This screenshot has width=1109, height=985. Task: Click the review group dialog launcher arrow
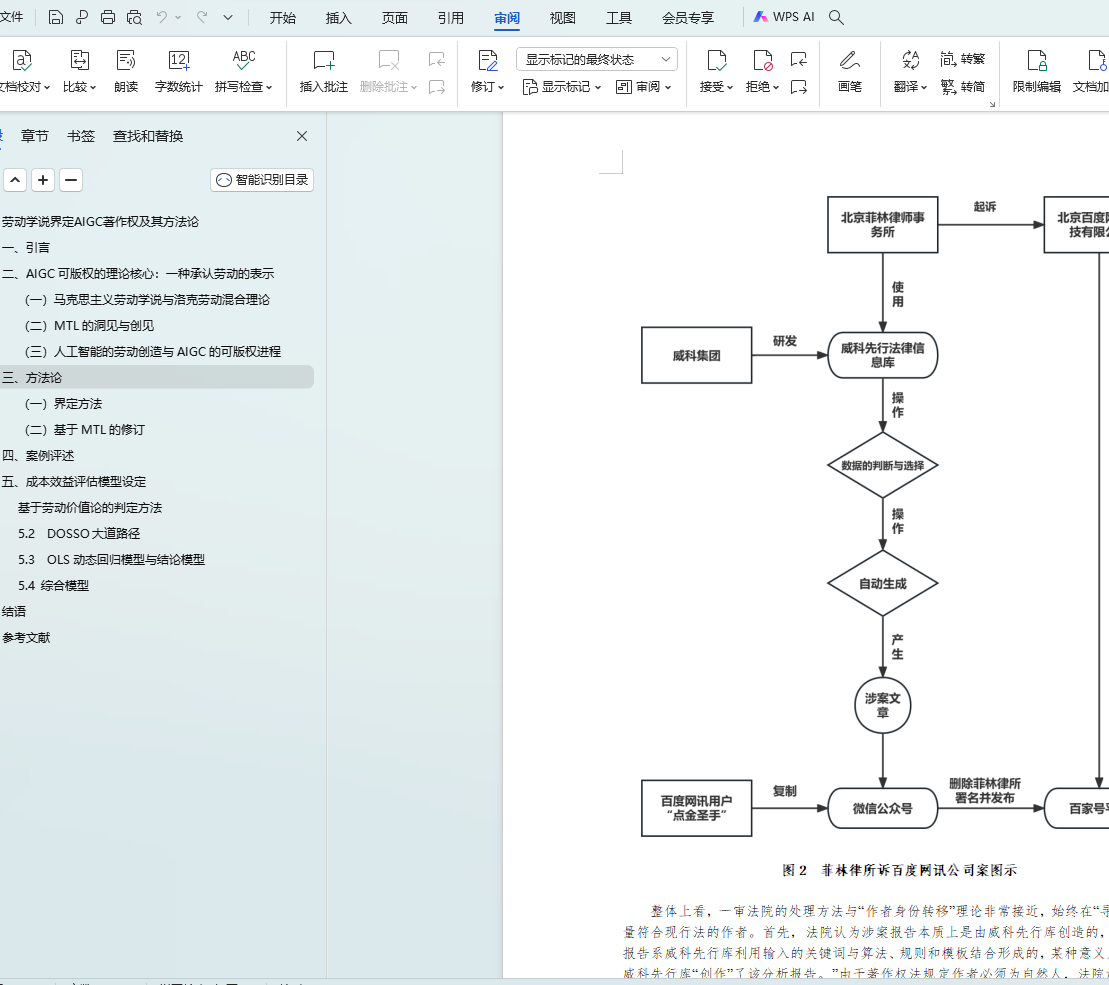tap(992, 104)
